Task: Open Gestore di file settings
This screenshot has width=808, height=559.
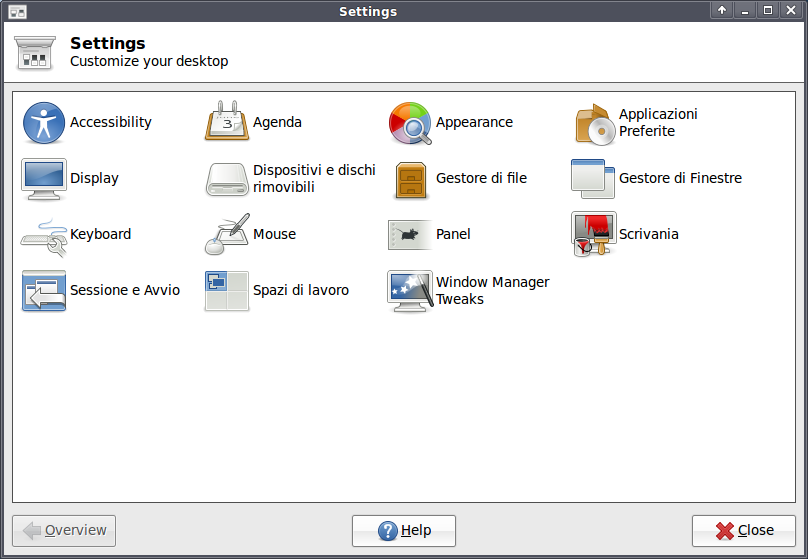Action: [x=410, y=179]
